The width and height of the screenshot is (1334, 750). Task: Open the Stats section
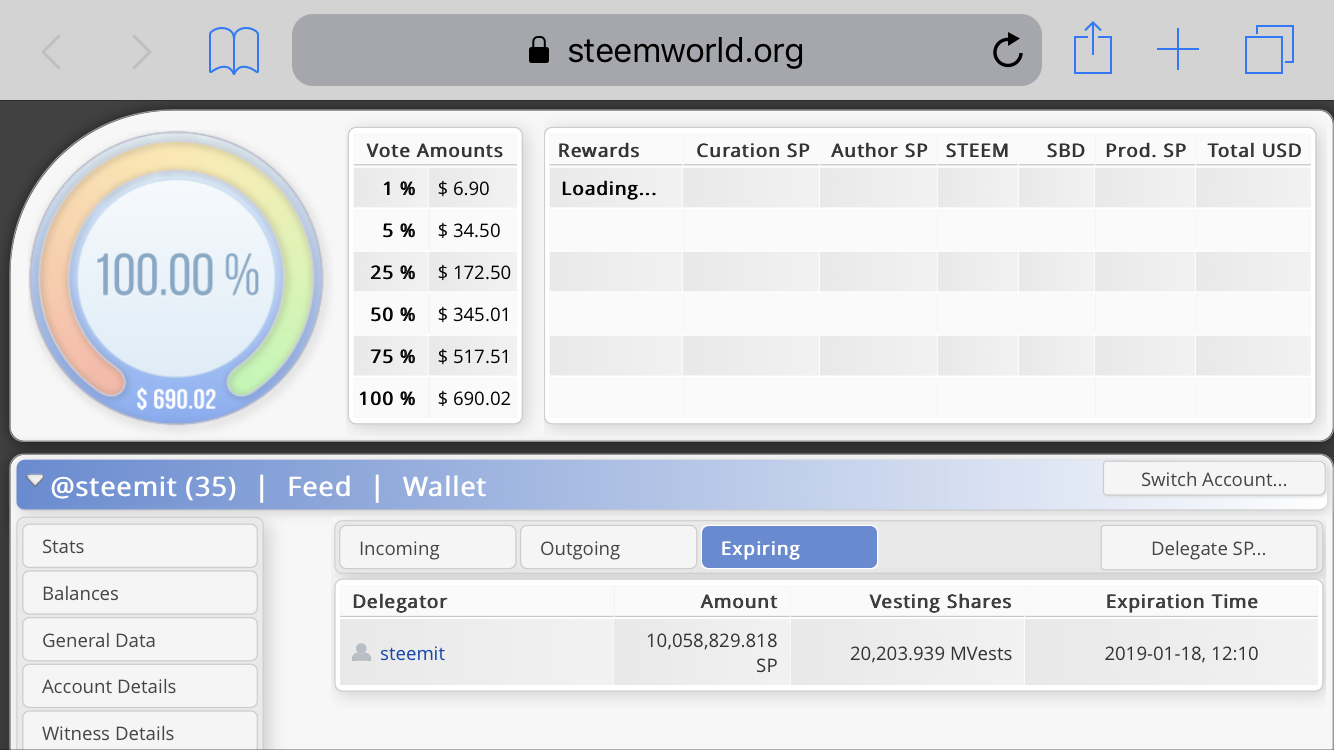click(140, 546)
